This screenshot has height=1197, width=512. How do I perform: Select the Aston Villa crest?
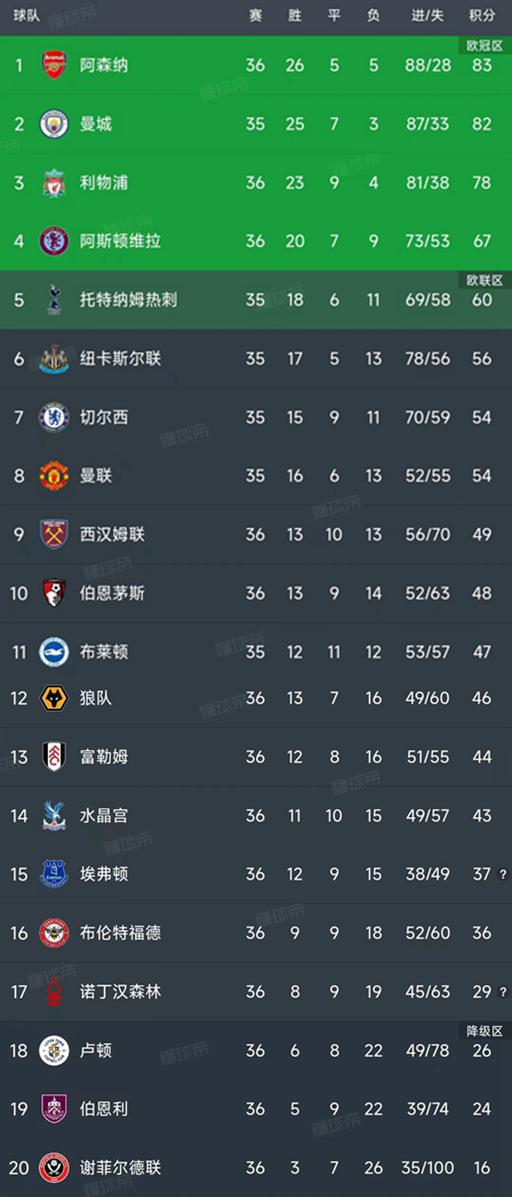coord(54,241)
